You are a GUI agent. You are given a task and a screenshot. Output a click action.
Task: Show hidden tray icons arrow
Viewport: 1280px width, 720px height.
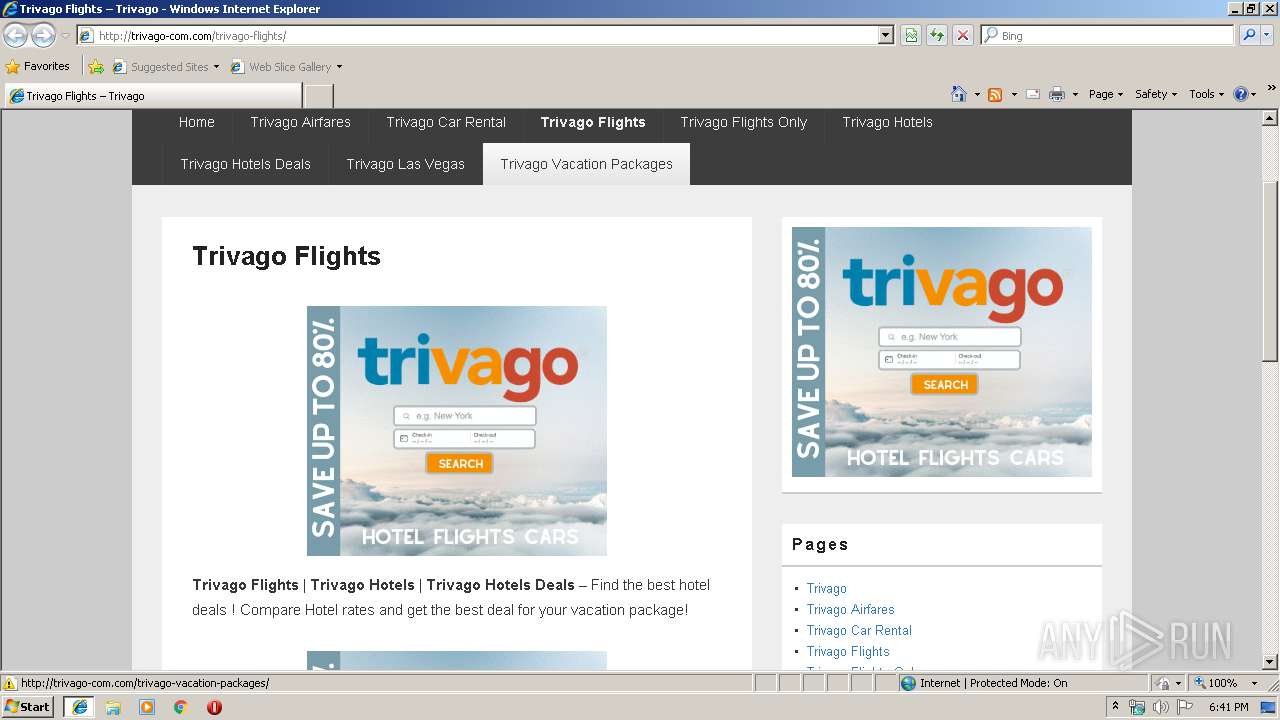tap(1115, 707)
